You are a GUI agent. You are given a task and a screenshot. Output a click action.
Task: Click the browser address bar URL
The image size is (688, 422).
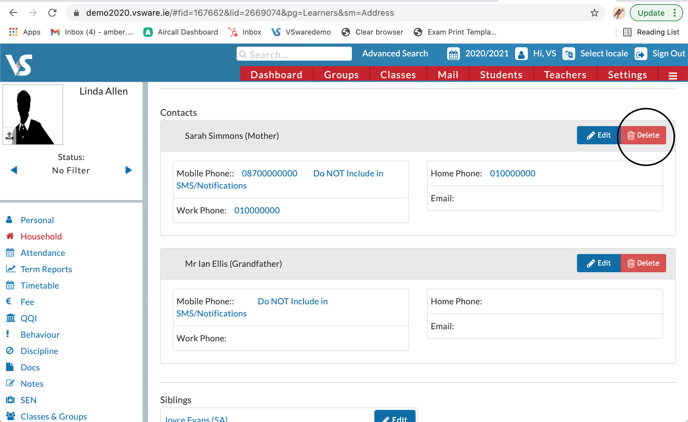(240, 13)
